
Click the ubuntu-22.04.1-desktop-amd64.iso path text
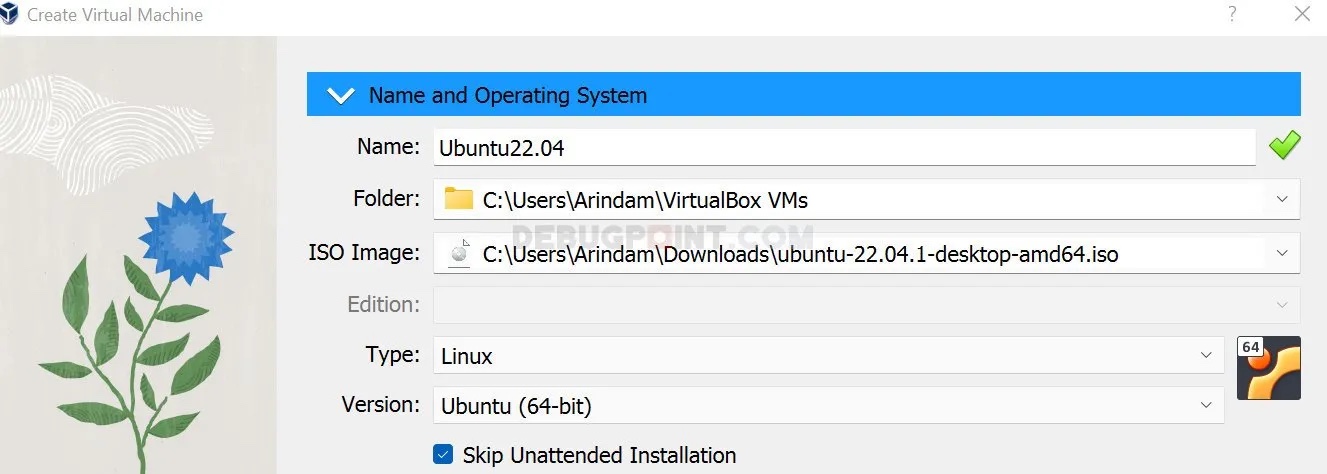coord(800,255)
